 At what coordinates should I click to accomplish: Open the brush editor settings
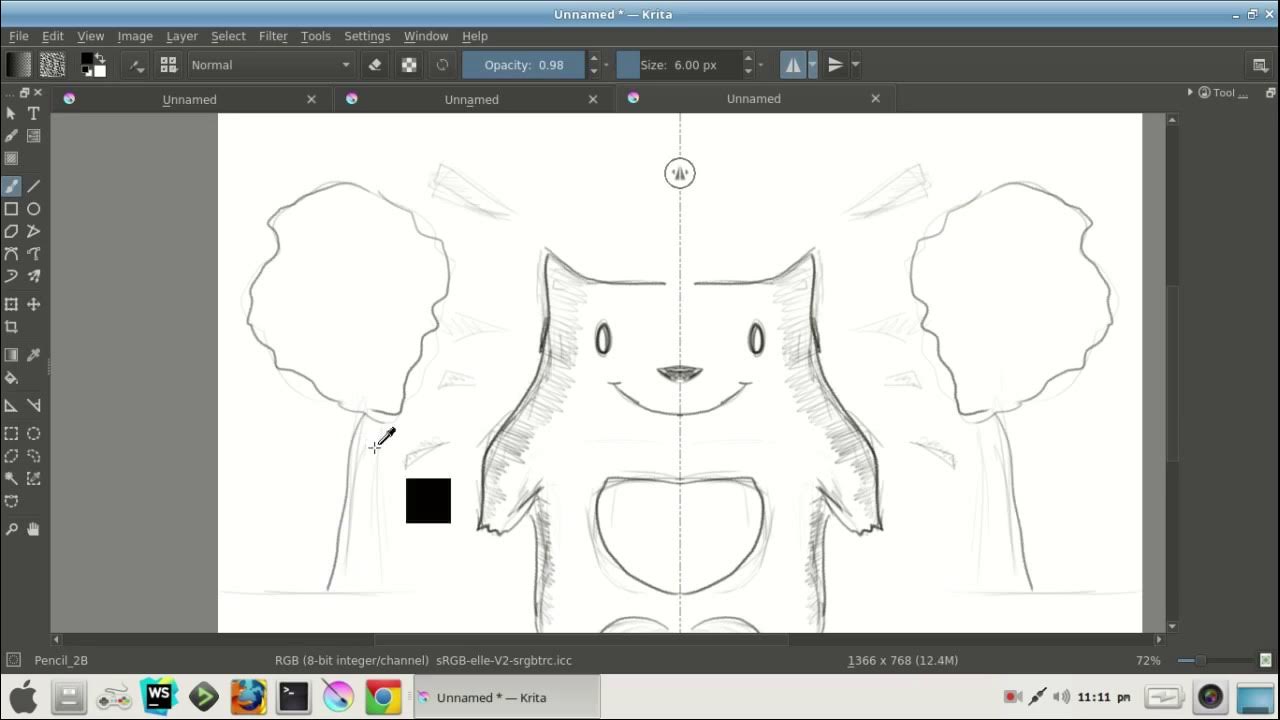137,65
